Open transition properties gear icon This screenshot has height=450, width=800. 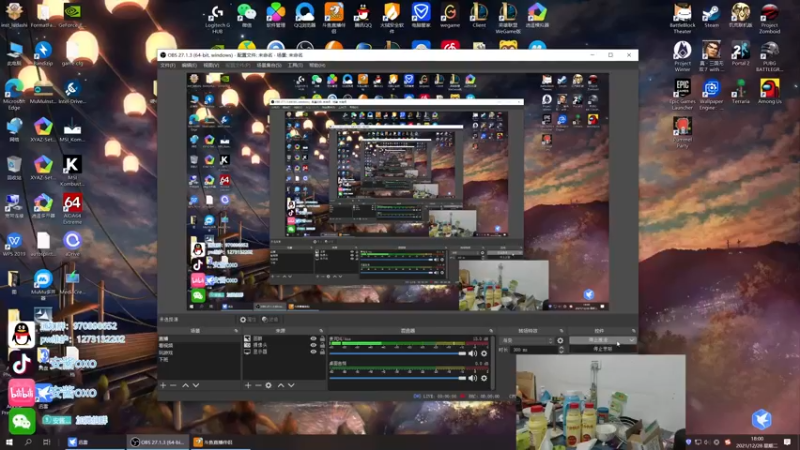click(x=560, y=340)
